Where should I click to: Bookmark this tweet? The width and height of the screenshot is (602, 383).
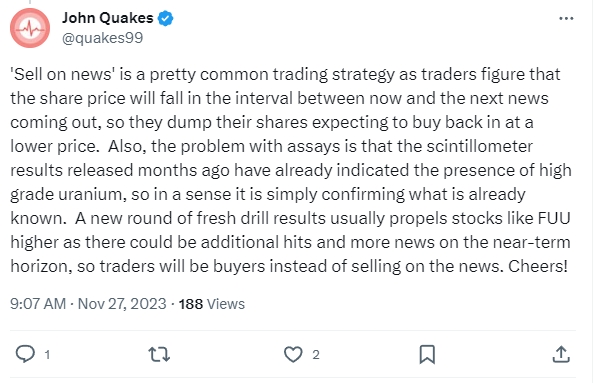(x=427, y=354)
